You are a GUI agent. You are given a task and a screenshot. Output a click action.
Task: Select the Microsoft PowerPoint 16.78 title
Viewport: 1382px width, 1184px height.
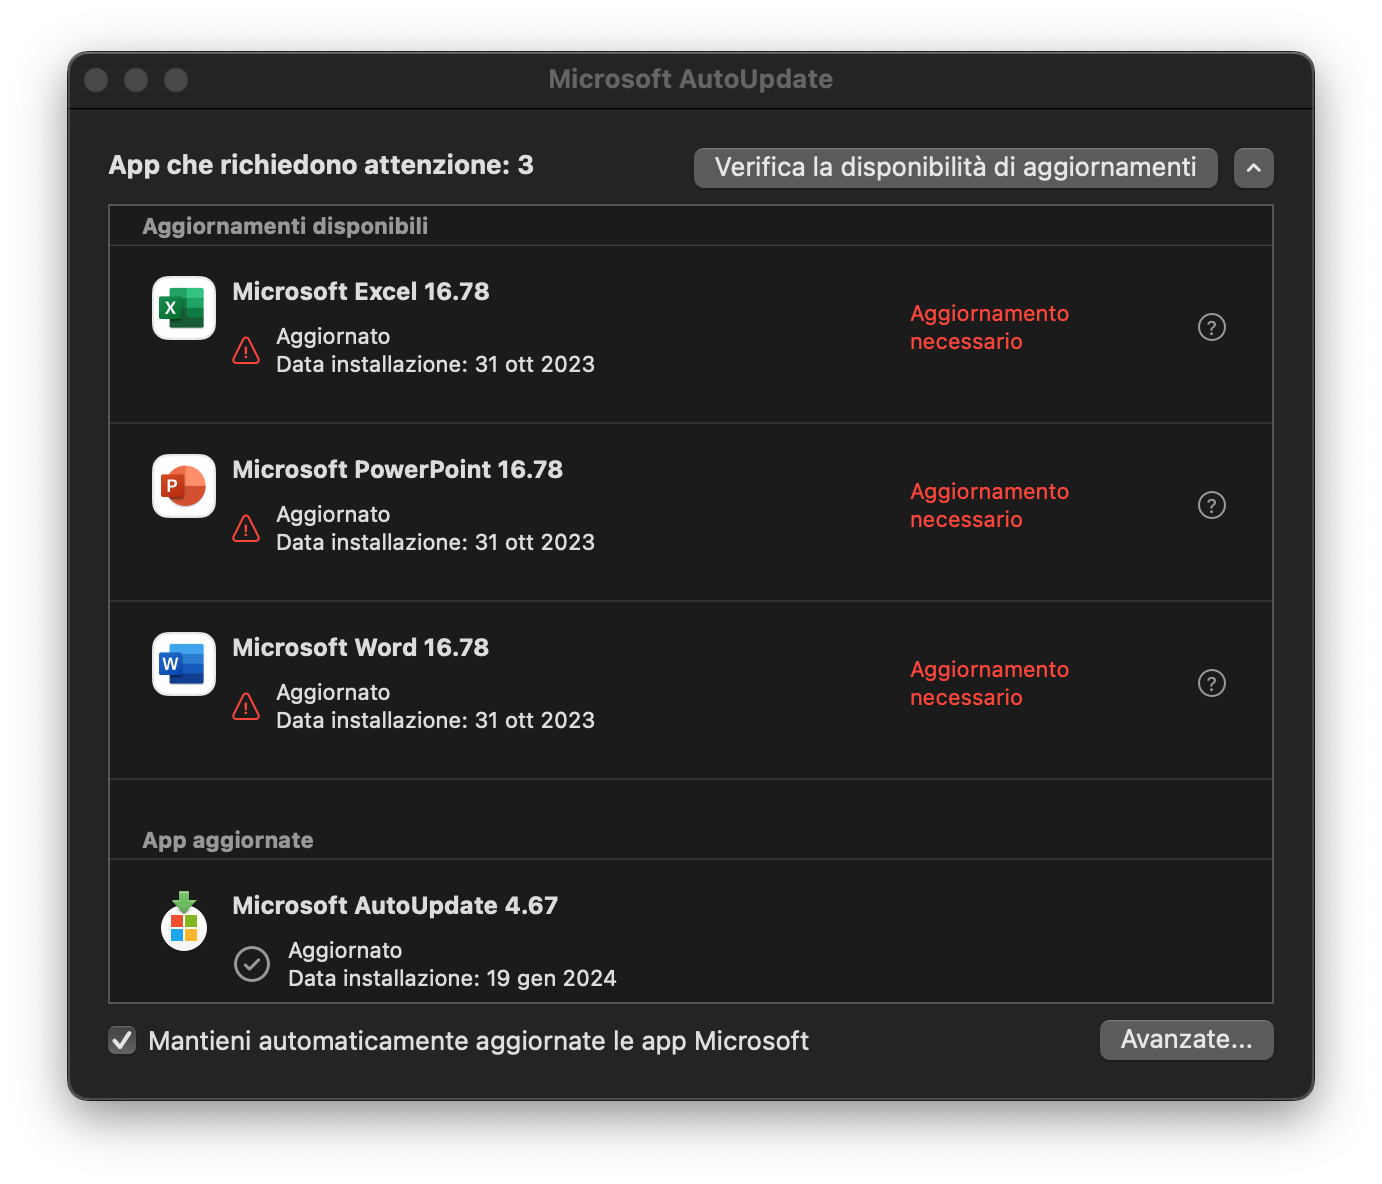click(x=398, y=470)
